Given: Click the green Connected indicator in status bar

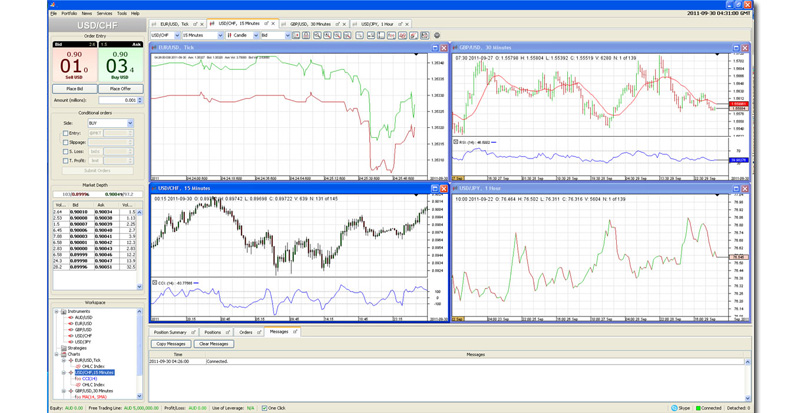Looking at the screenshot, I should click(699, 408).
